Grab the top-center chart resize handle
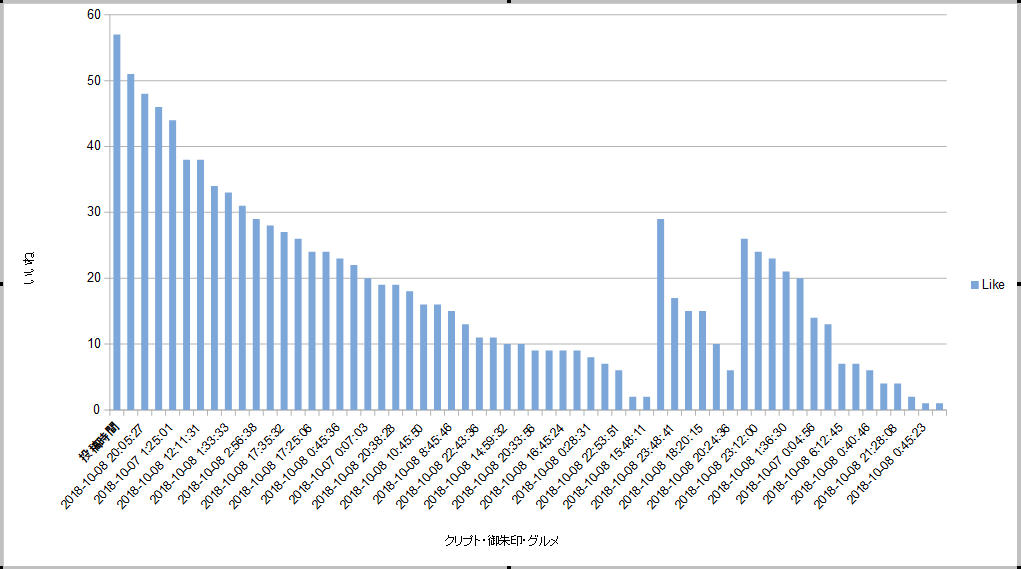 [x=510, y=2]
